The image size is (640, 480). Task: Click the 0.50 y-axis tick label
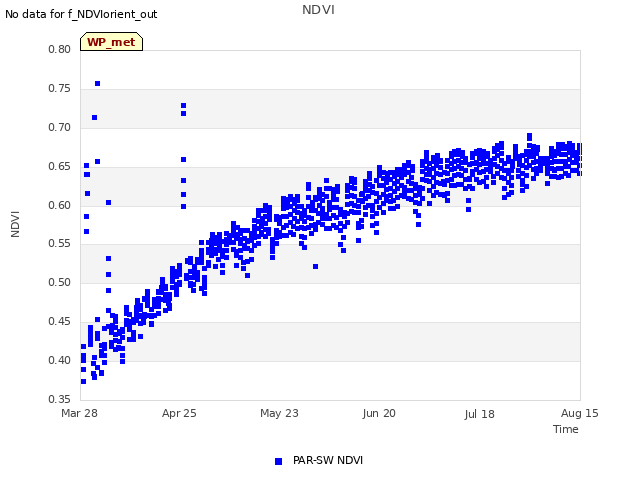pyautogui.click(x=60, y=282)
